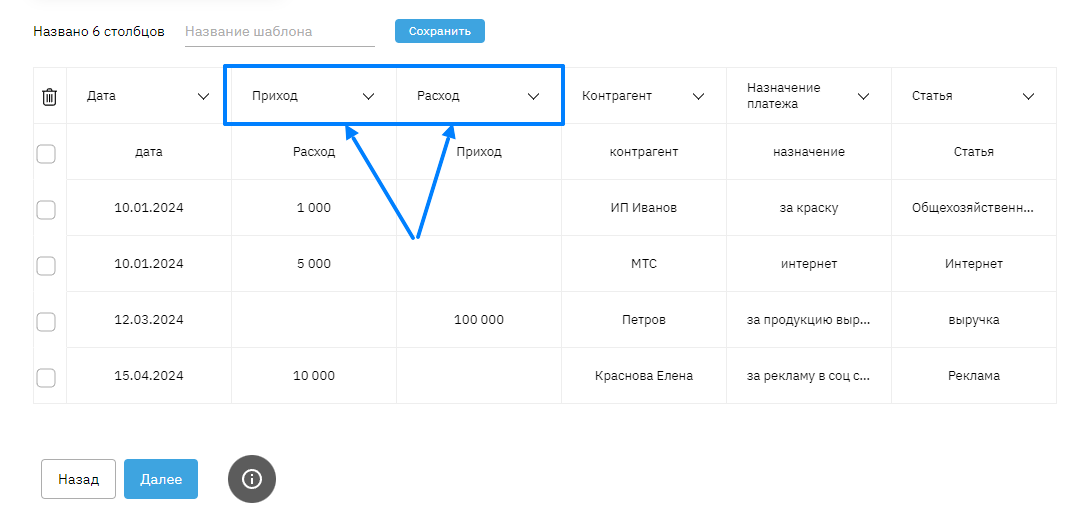Mark the Краснова Елена row checkbox
The height and width of the screenshot is (513, 1073).
(46, 377)
